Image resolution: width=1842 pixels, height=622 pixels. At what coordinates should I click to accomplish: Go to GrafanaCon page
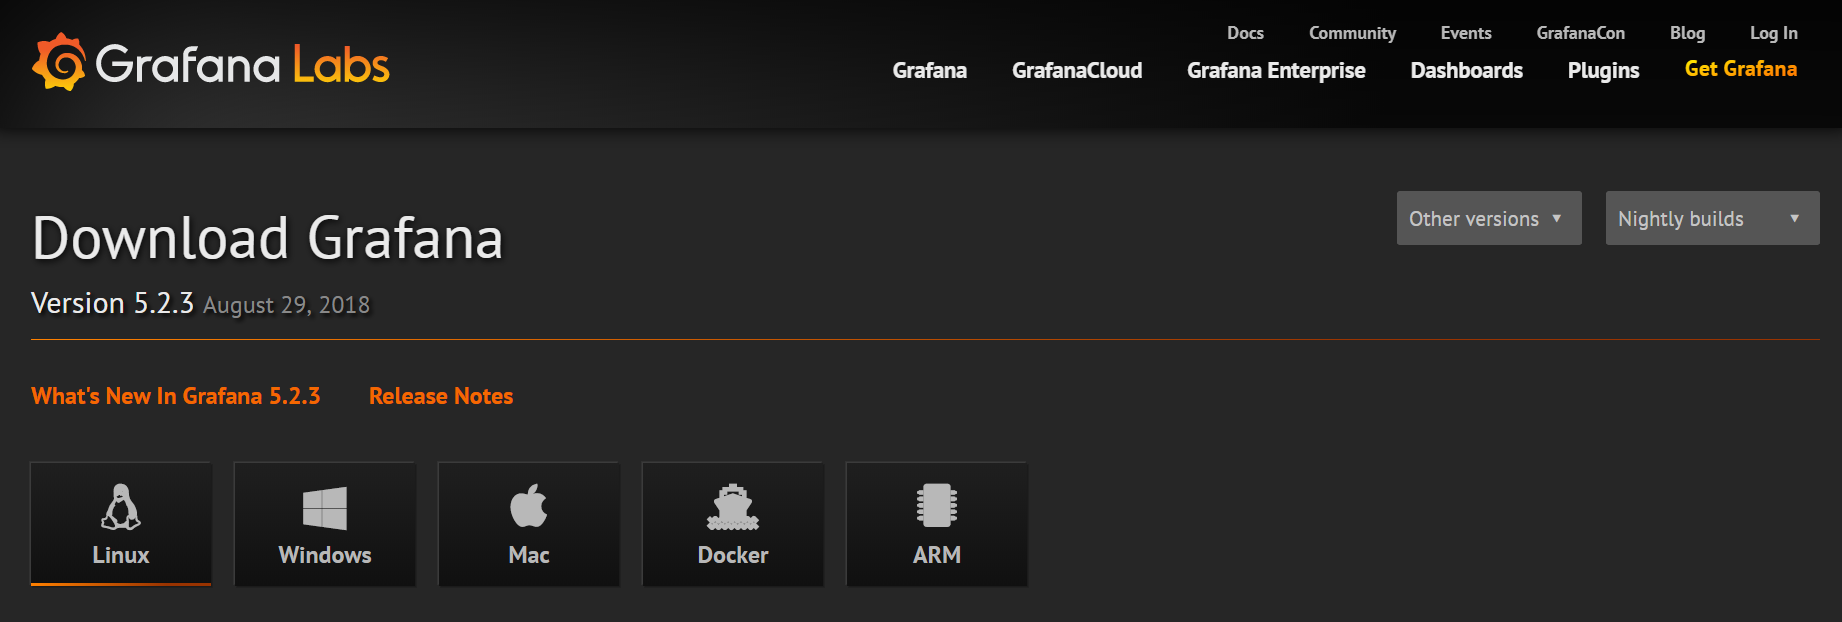[1581, 33]
